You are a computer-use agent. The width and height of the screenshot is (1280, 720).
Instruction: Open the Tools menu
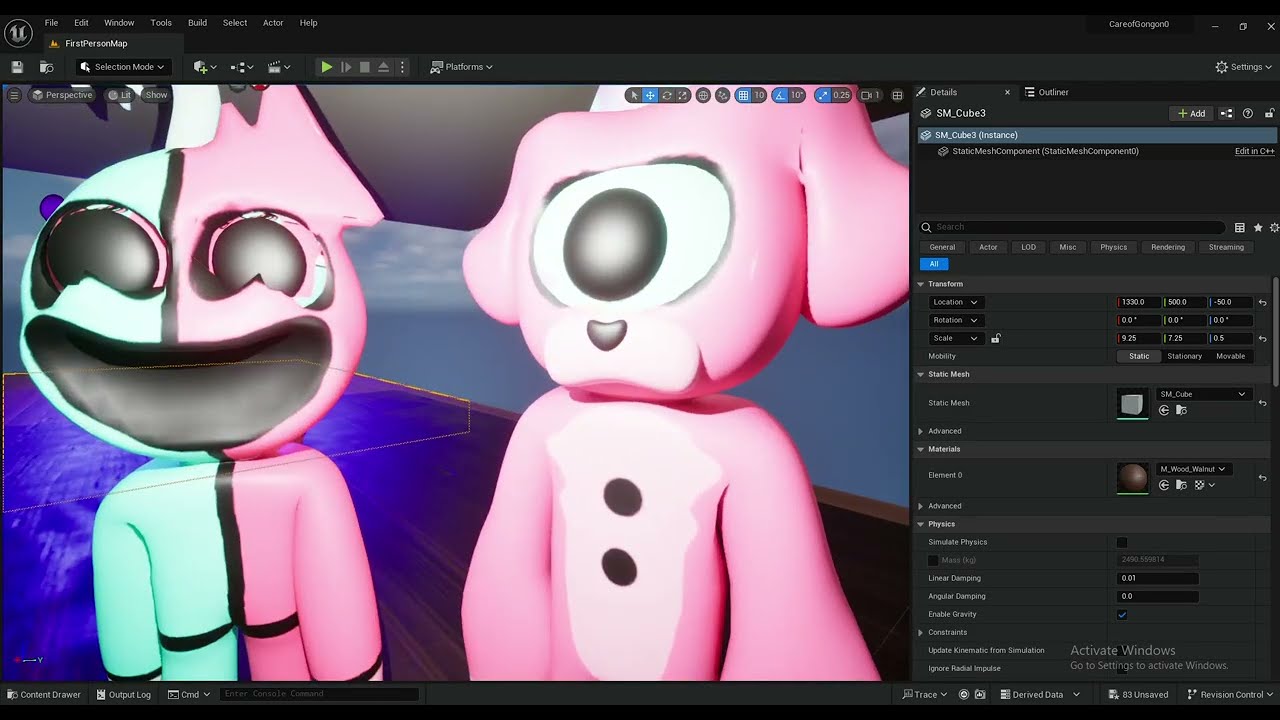161,22
